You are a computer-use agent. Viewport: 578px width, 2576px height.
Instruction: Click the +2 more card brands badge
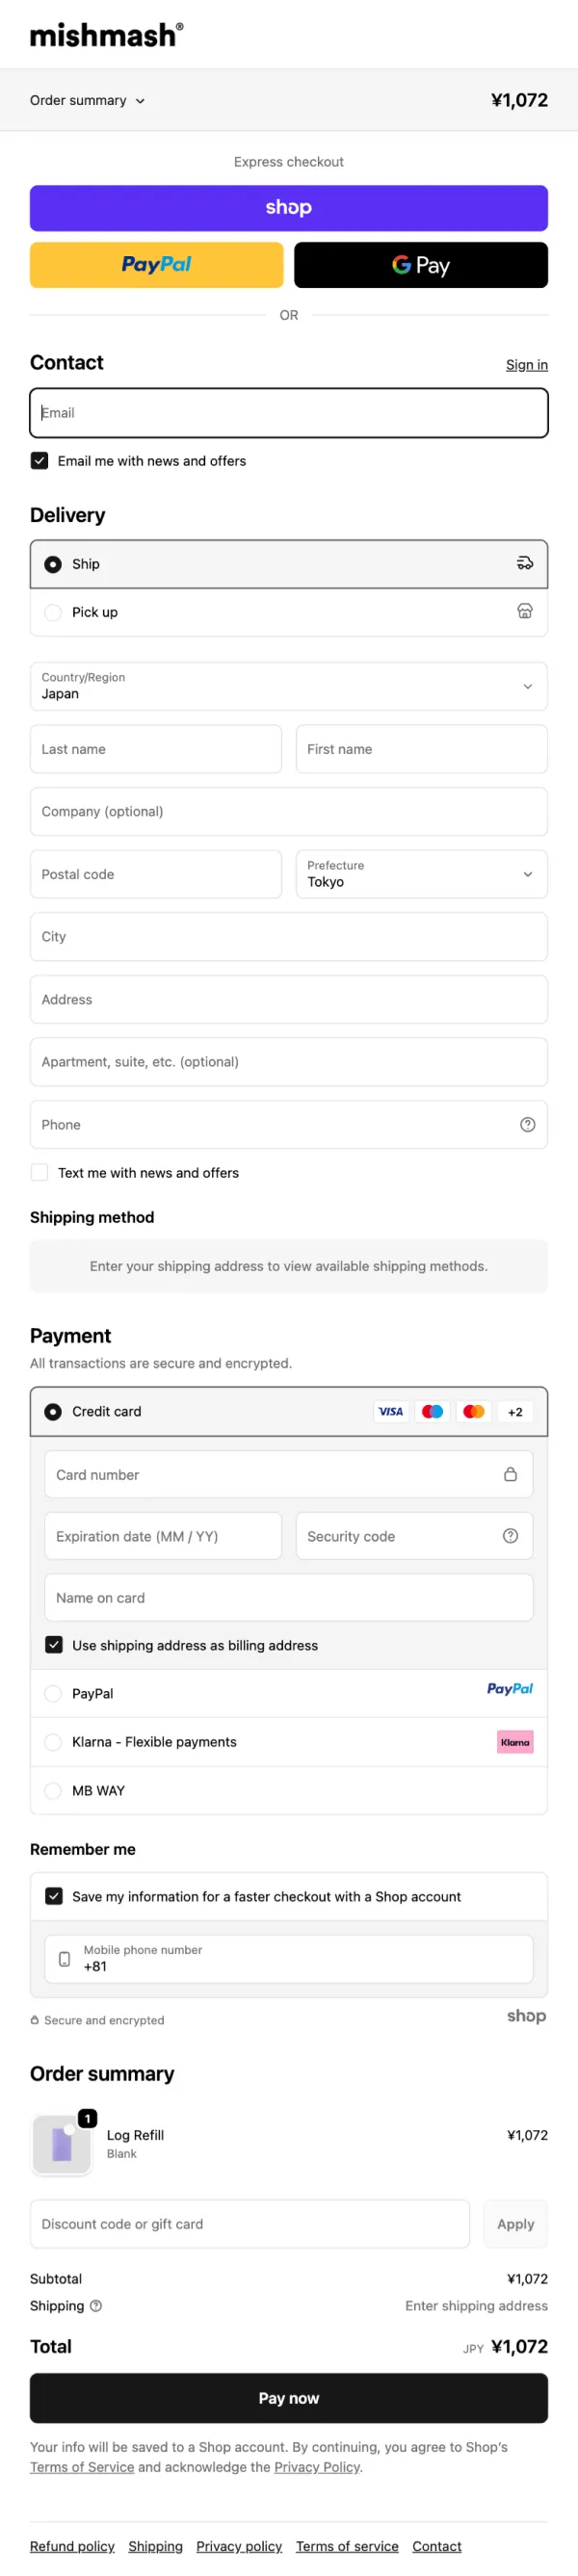(515, 1411)
